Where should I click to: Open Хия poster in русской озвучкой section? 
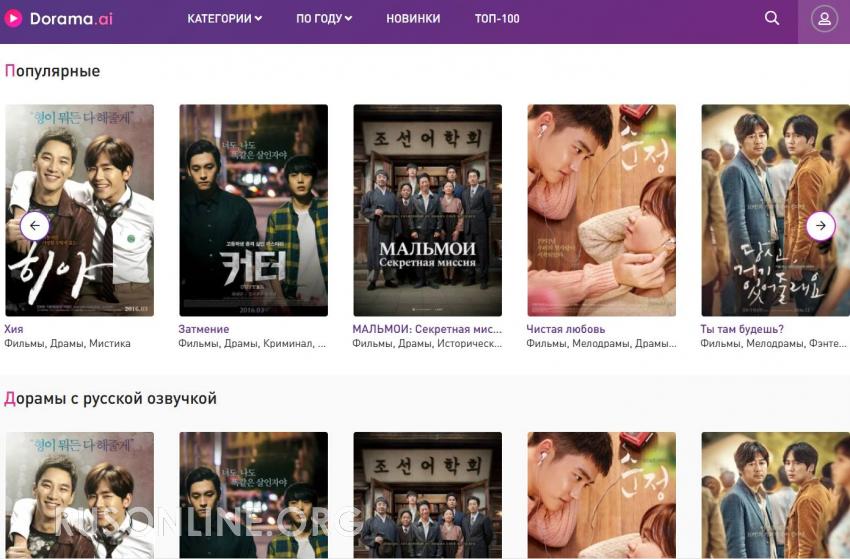80,495
